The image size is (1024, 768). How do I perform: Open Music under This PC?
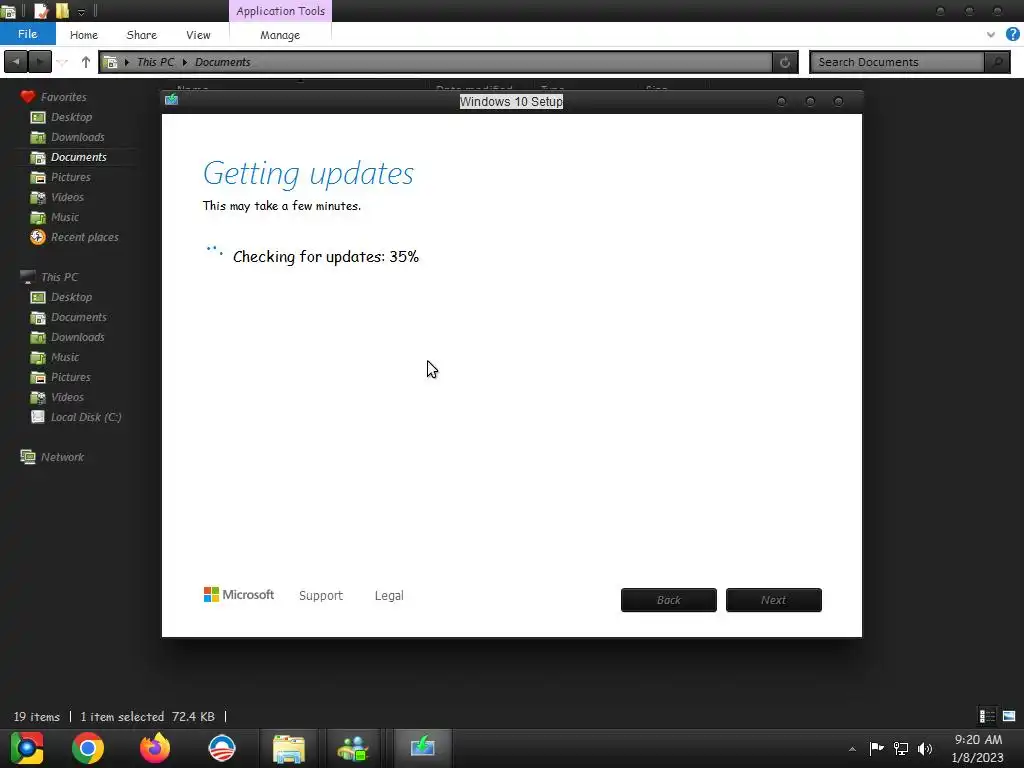[65, 357]
